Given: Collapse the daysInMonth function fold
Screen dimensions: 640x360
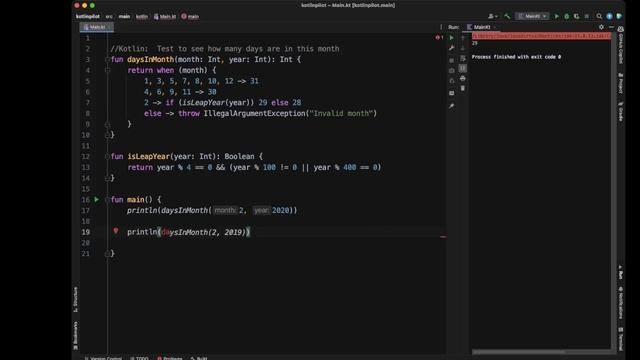Looking at the screenshot, I should [x=108, y=60].
